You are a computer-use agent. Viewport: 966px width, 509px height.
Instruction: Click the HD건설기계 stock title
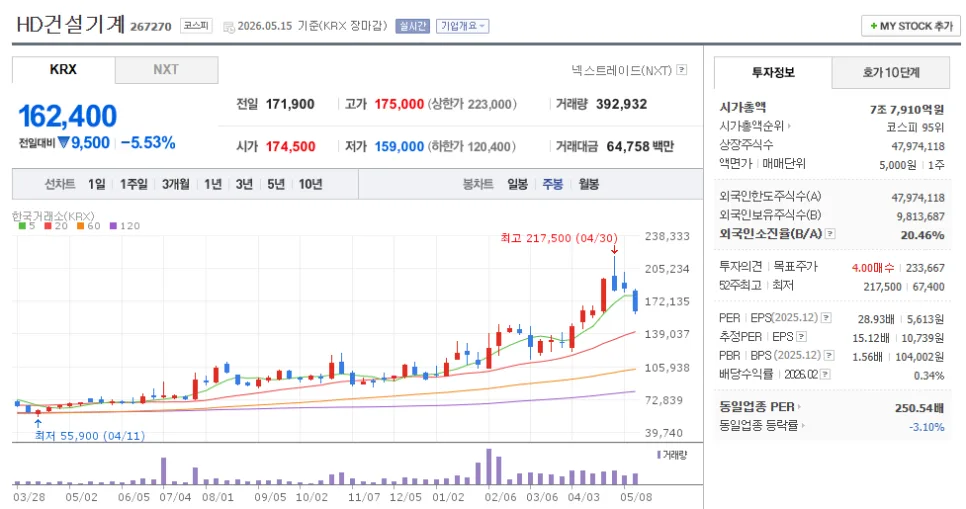(x=71, y=25)
